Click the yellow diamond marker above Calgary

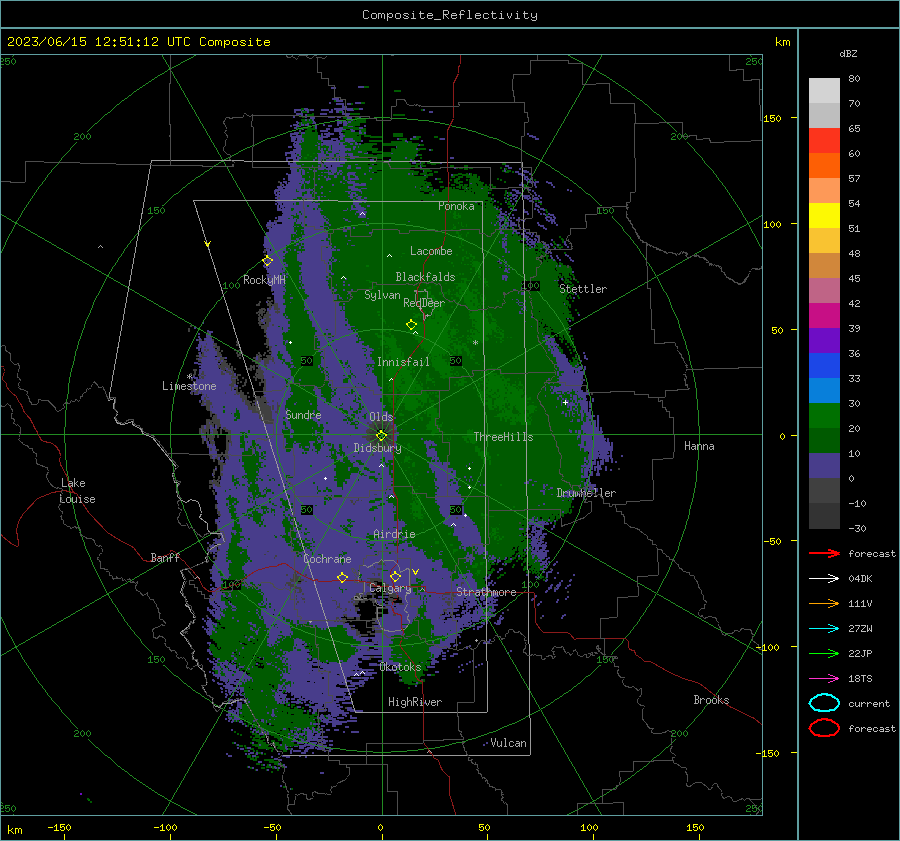click(x=395, y=576)
